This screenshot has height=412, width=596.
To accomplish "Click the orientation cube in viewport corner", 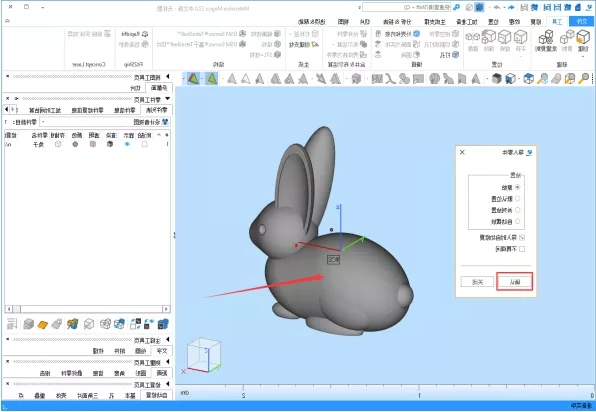I will click(204, 354).
